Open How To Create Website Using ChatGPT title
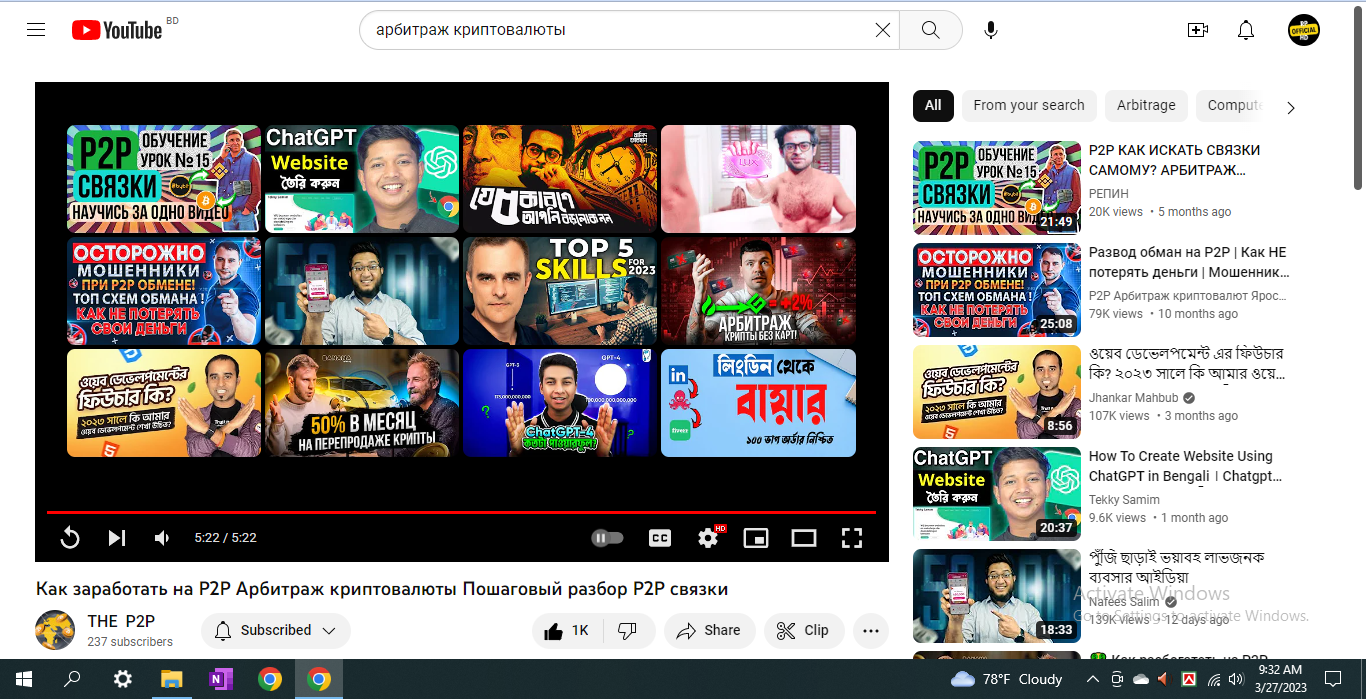The image size is (1366, 699). (1186, 466)
